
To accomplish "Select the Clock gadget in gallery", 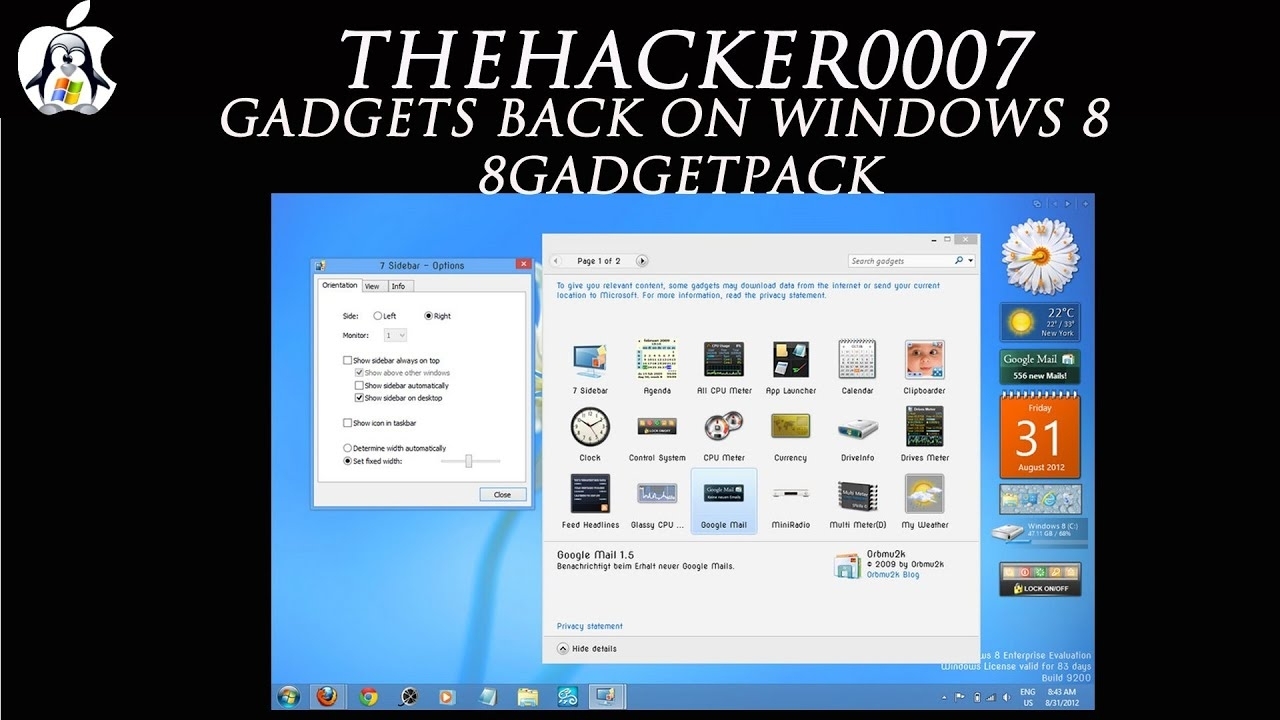I will click(x=590, y=427).
